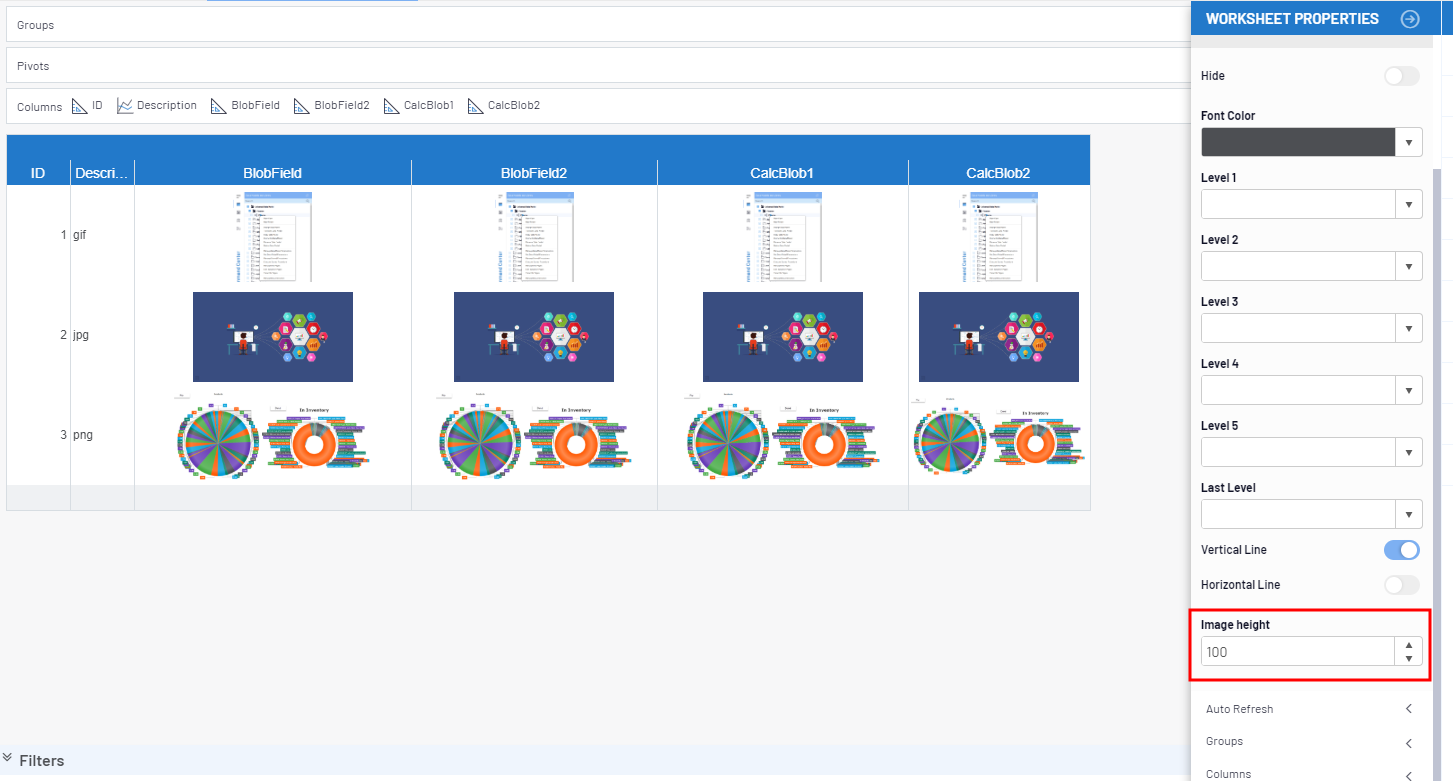Click the CalcBlob1 table header
This screenshot has height=781, width=1453.
tap(782, 173)
